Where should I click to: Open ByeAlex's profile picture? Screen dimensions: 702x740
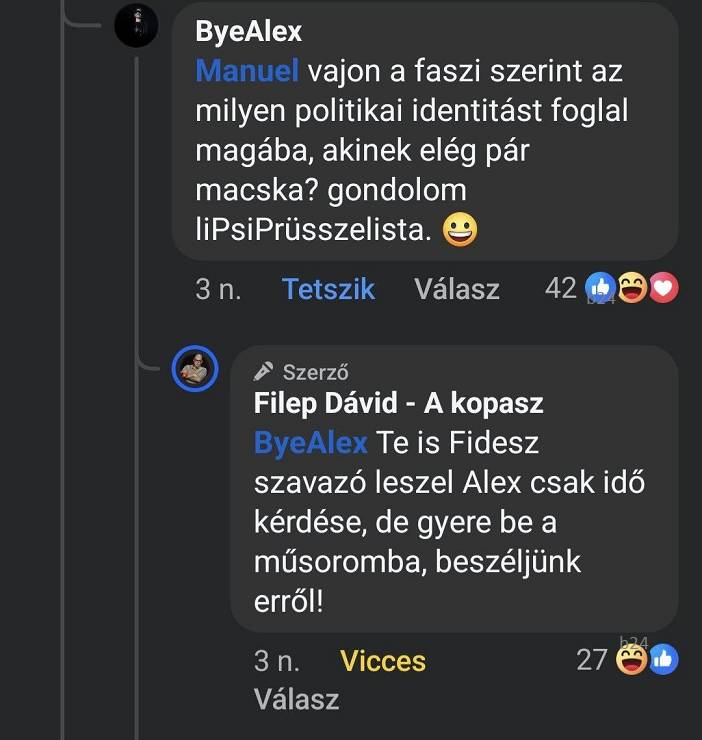pos(137,26)
